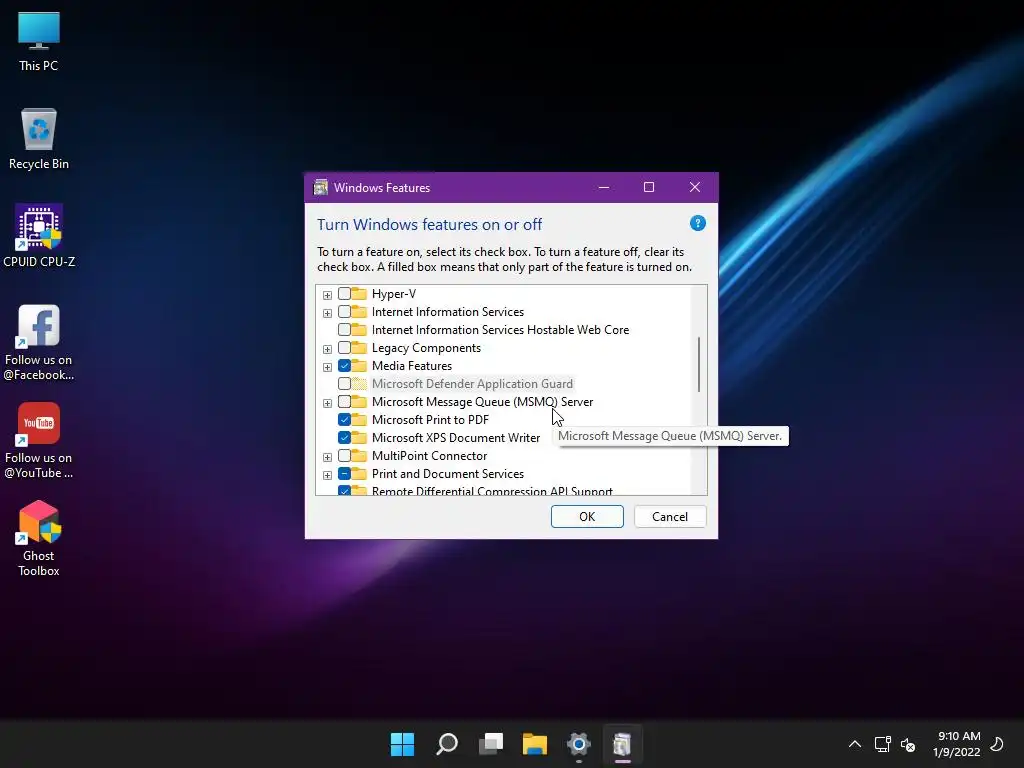The height and width of the screenshot is (768, 1024).
Task: Expand the Hyper-V tree node
Action: (x=327, y=295)
